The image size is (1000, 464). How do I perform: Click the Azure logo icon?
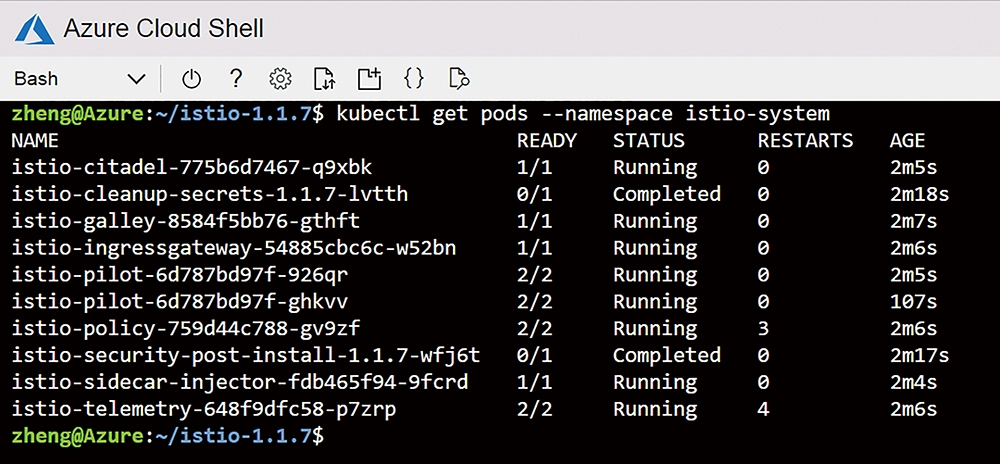click(x=34, y=29)
